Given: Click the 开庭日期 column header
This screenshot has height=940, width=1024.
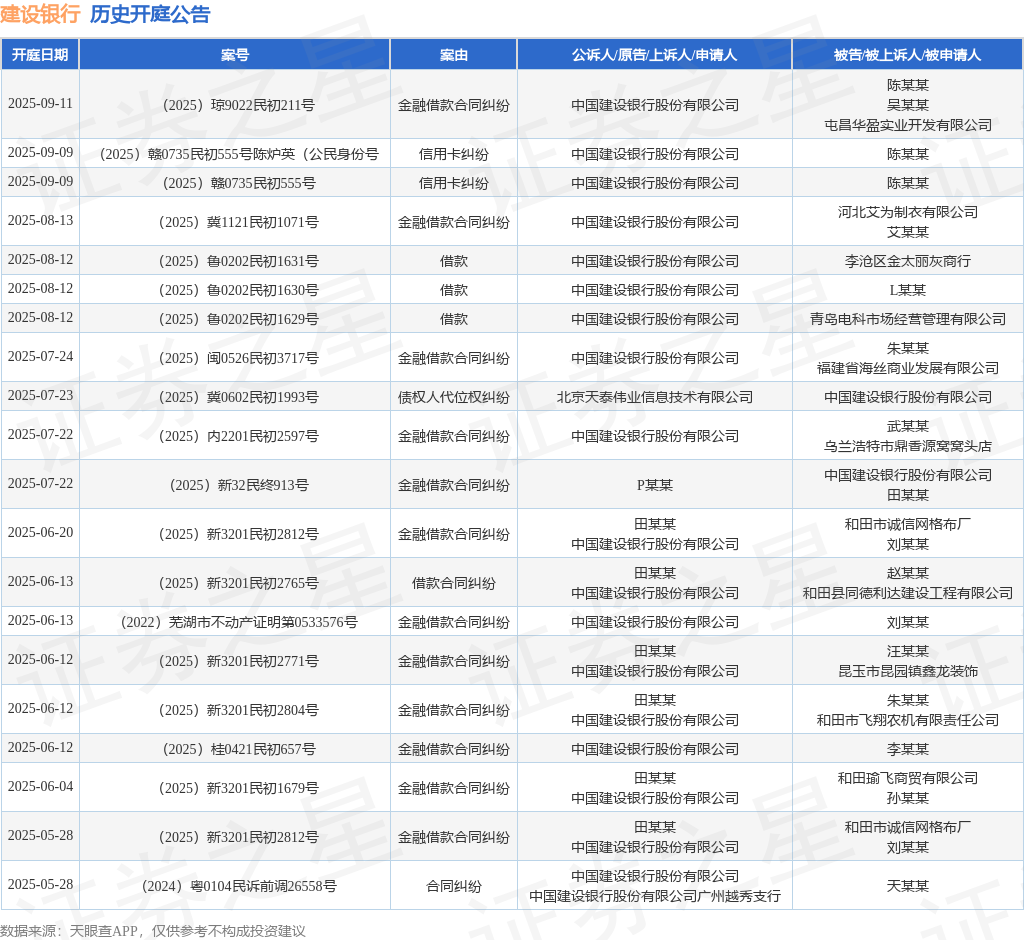Looking at the screenshot, I should pyautogui.click(x=40, y=55).
